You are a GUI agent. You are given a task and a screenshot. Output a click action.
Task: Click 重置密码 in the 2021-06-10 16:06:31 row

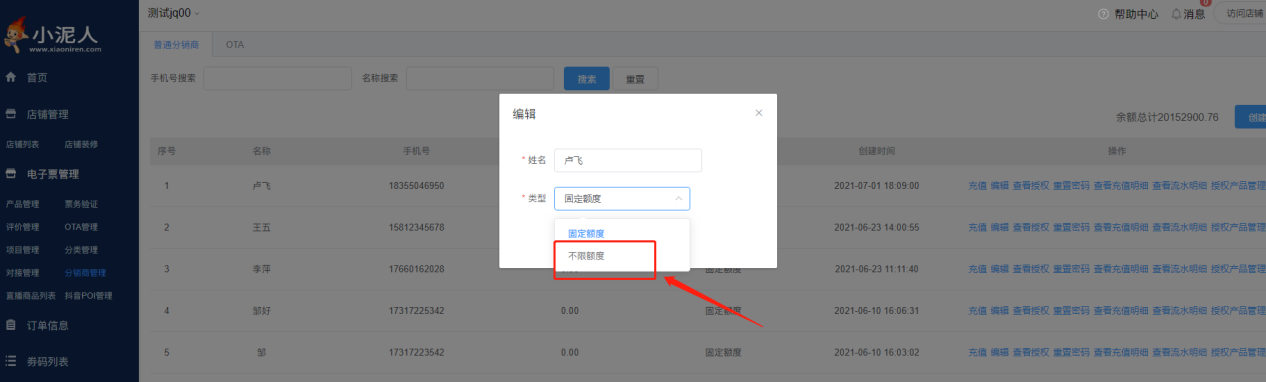point(1071,311)
